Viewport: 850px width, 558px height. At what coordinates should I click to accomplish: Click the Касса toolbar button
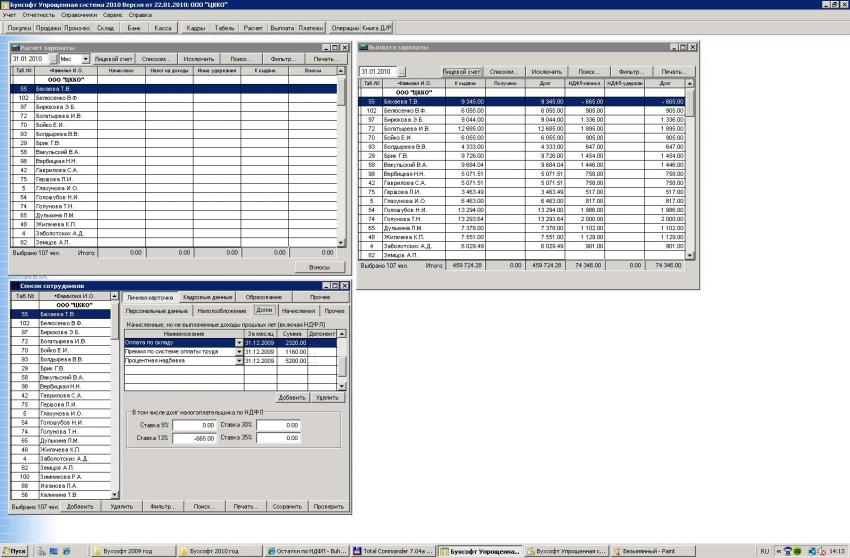[x=163, y=28]
